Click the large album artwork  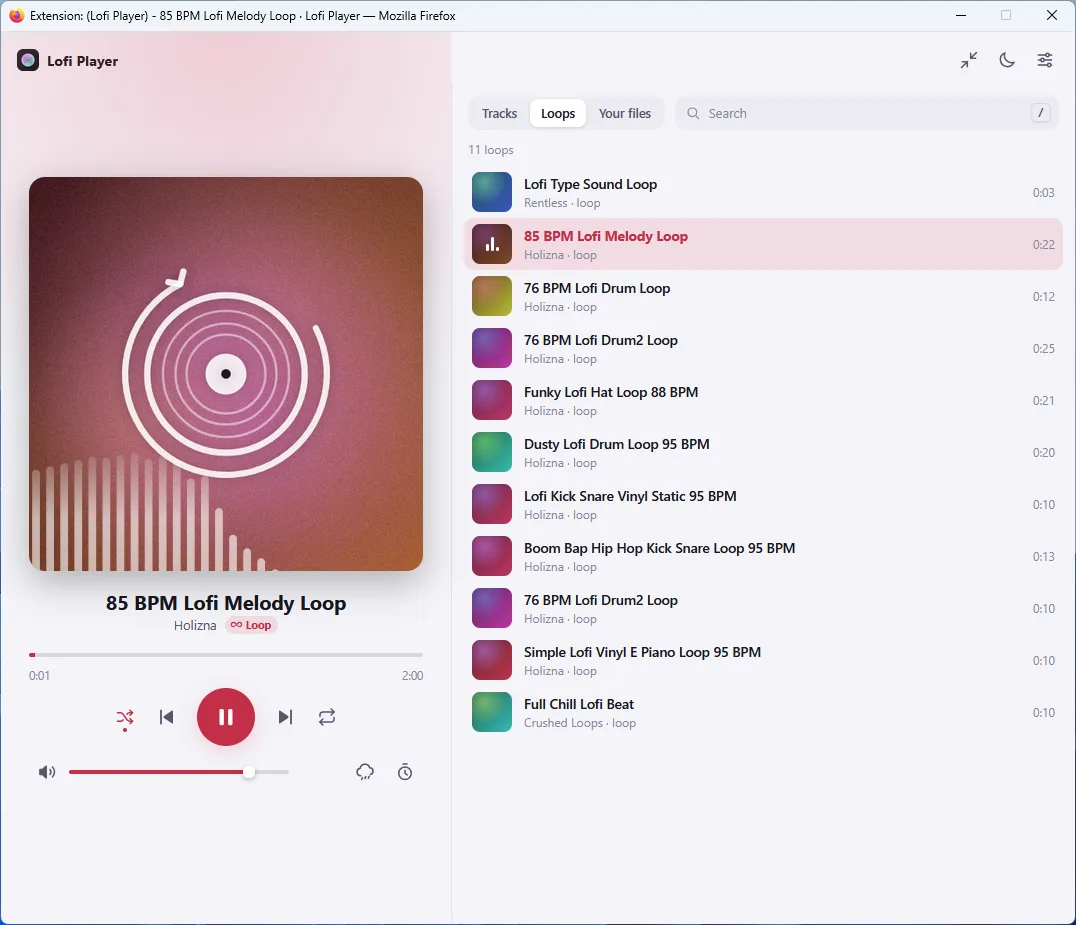(226, 374)
